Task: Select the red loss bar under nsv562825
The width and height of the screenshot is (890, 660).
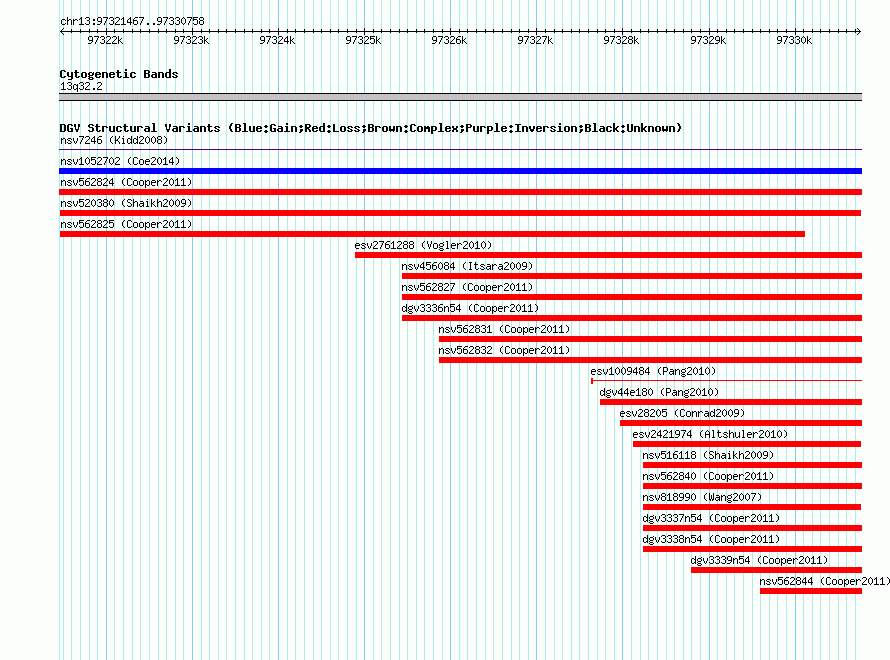Action: tap(432, 234)
